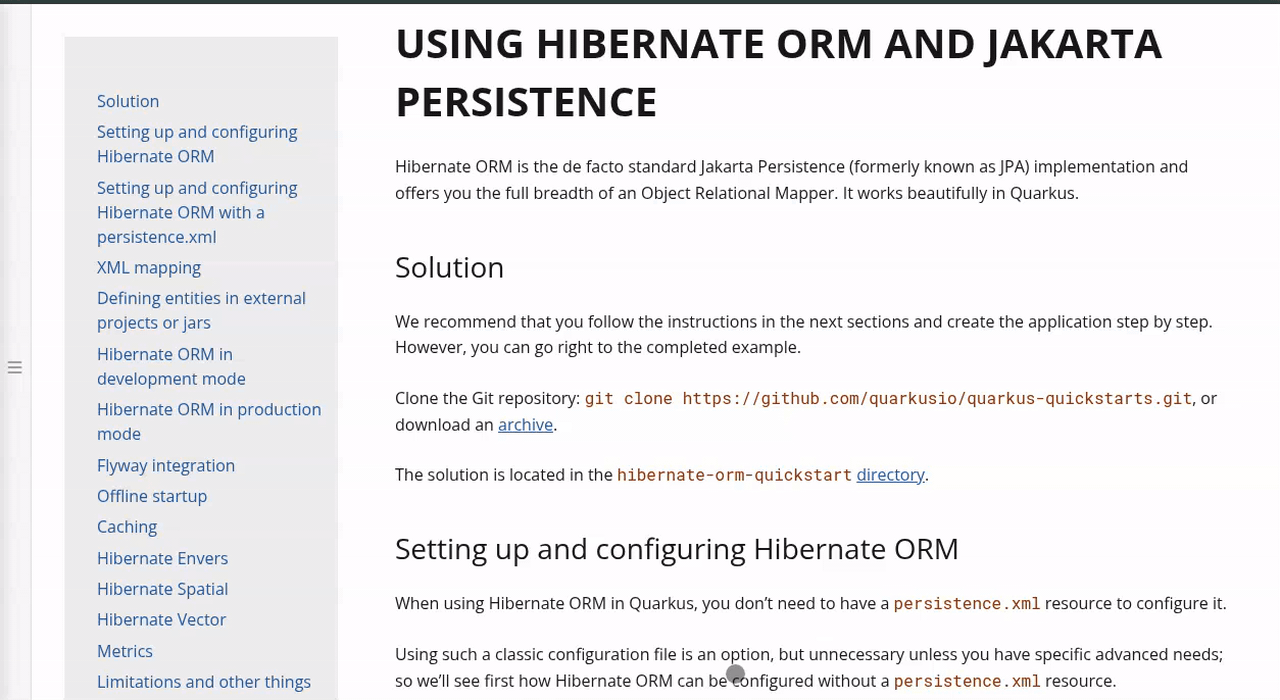Open Flyway integration section link

click(166, 465)
